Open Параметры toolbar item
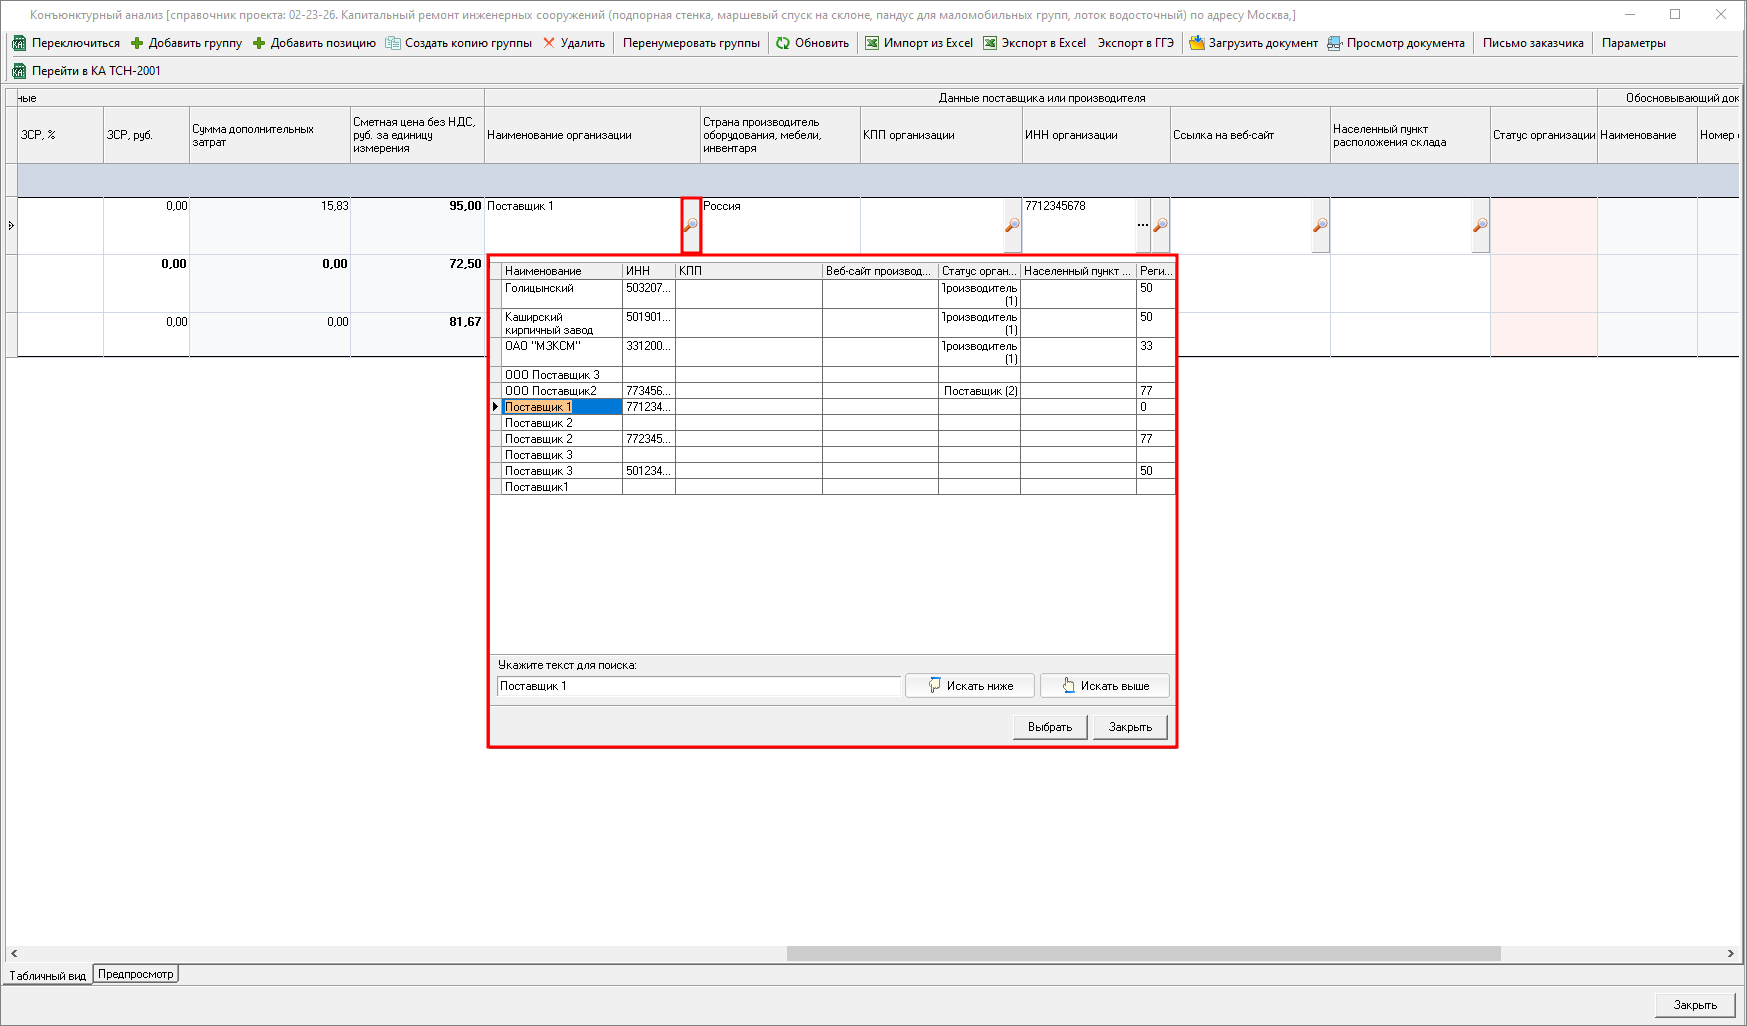This screenshot has height=1026, width=1747. click(x=1633, y=43)
